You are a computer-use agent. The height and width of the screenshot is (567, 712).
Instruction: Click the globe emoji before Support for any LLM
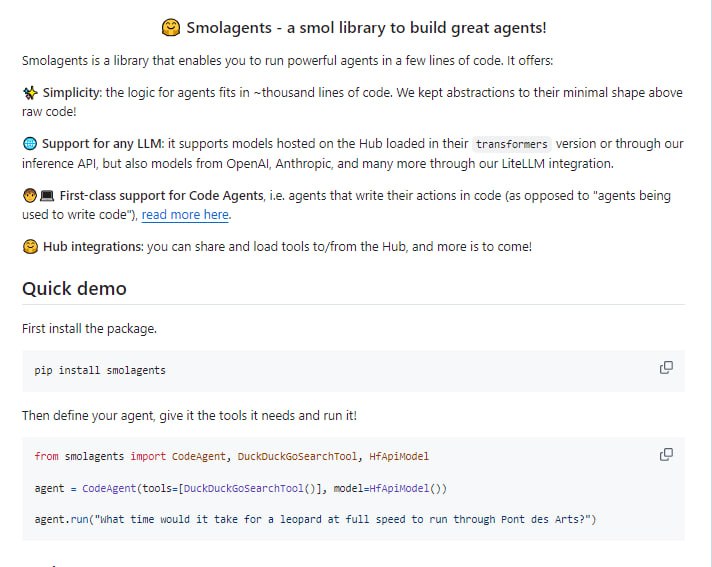pyautogui.click(x=30, y=144)
